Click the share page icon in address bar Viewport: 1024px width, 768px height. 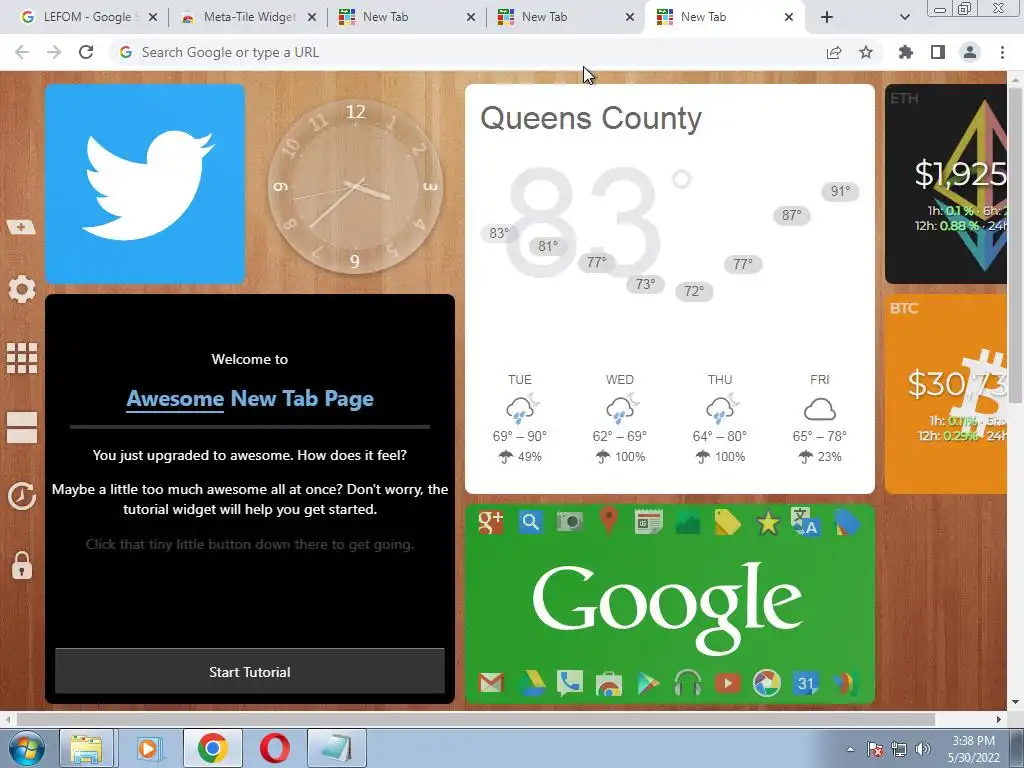(834, 52)
